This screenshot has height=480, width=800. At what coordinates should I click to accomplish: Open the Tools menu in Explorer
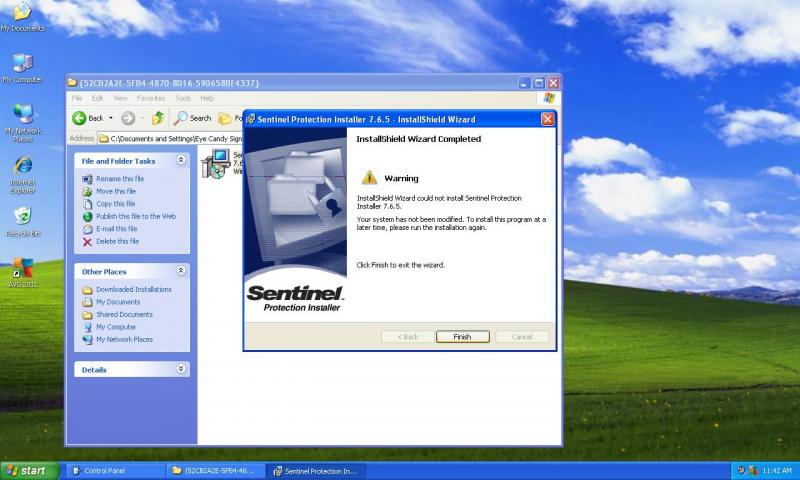tap(183, 98)
